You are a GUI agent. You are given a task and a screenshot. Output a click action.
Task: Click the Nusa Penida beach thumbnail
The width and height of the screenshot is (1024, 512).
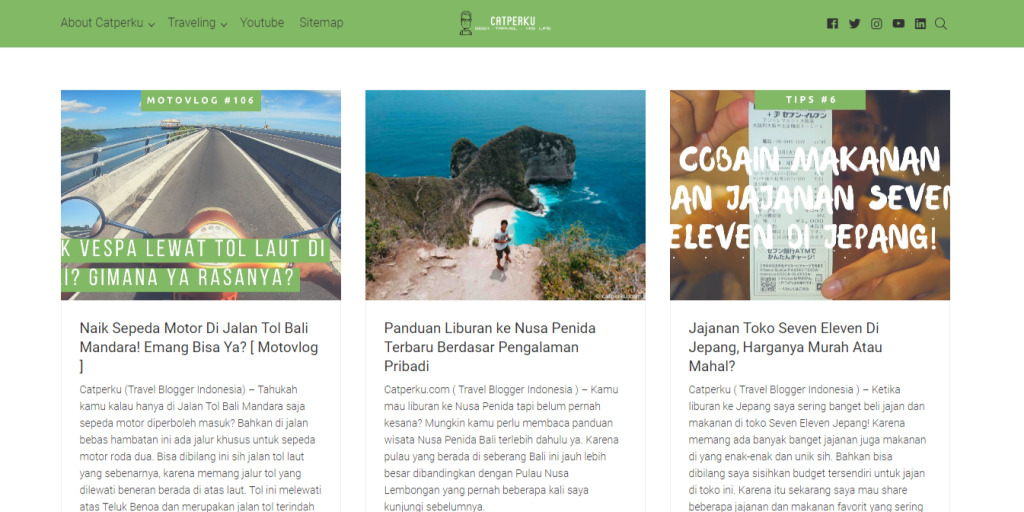(505, 195)
